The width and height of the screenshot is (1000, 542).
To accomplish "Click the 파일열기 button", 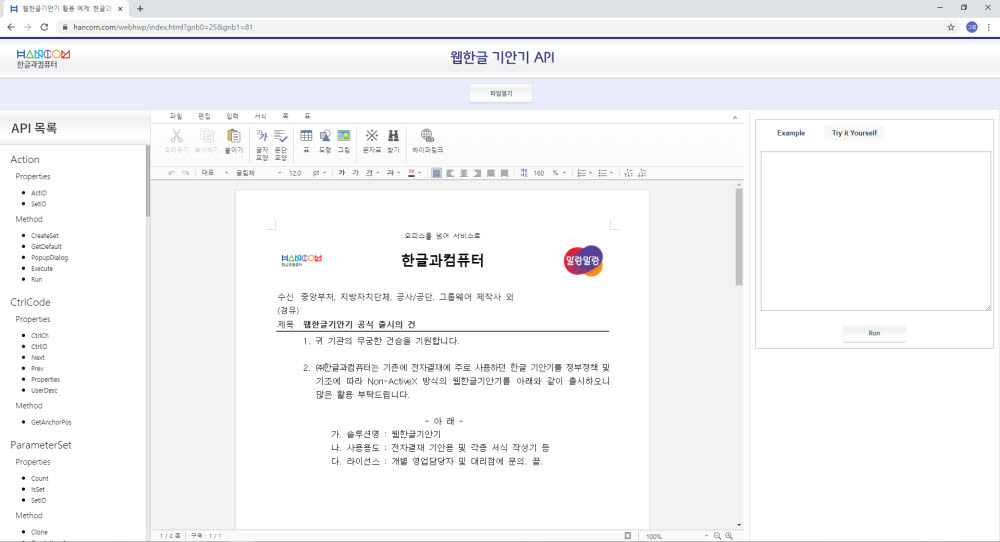I will pos(501,93).
